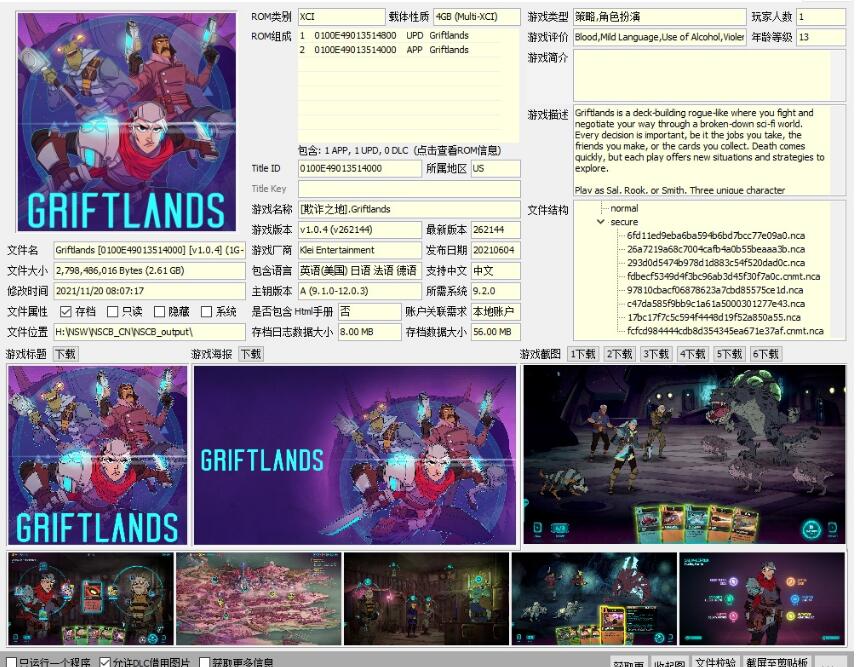Click the 文件结构 tree scrollbar
Screen dimensions: 858x667
838,270
